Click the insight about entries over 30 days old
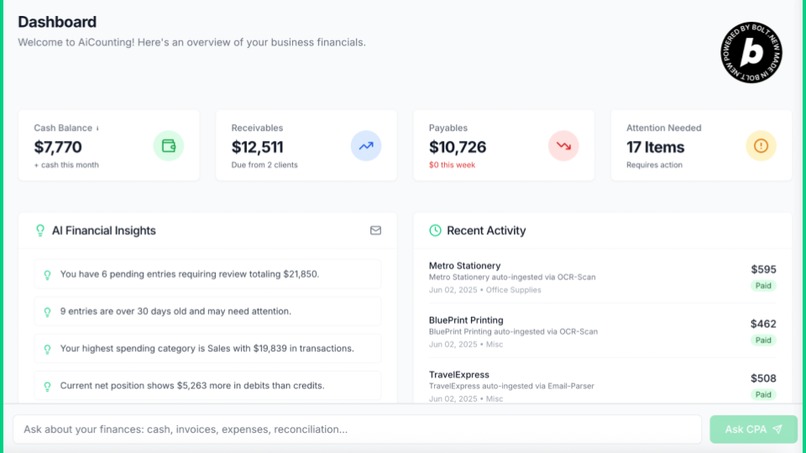This screenshot has height=453, width=806. (x=208, y=311)
